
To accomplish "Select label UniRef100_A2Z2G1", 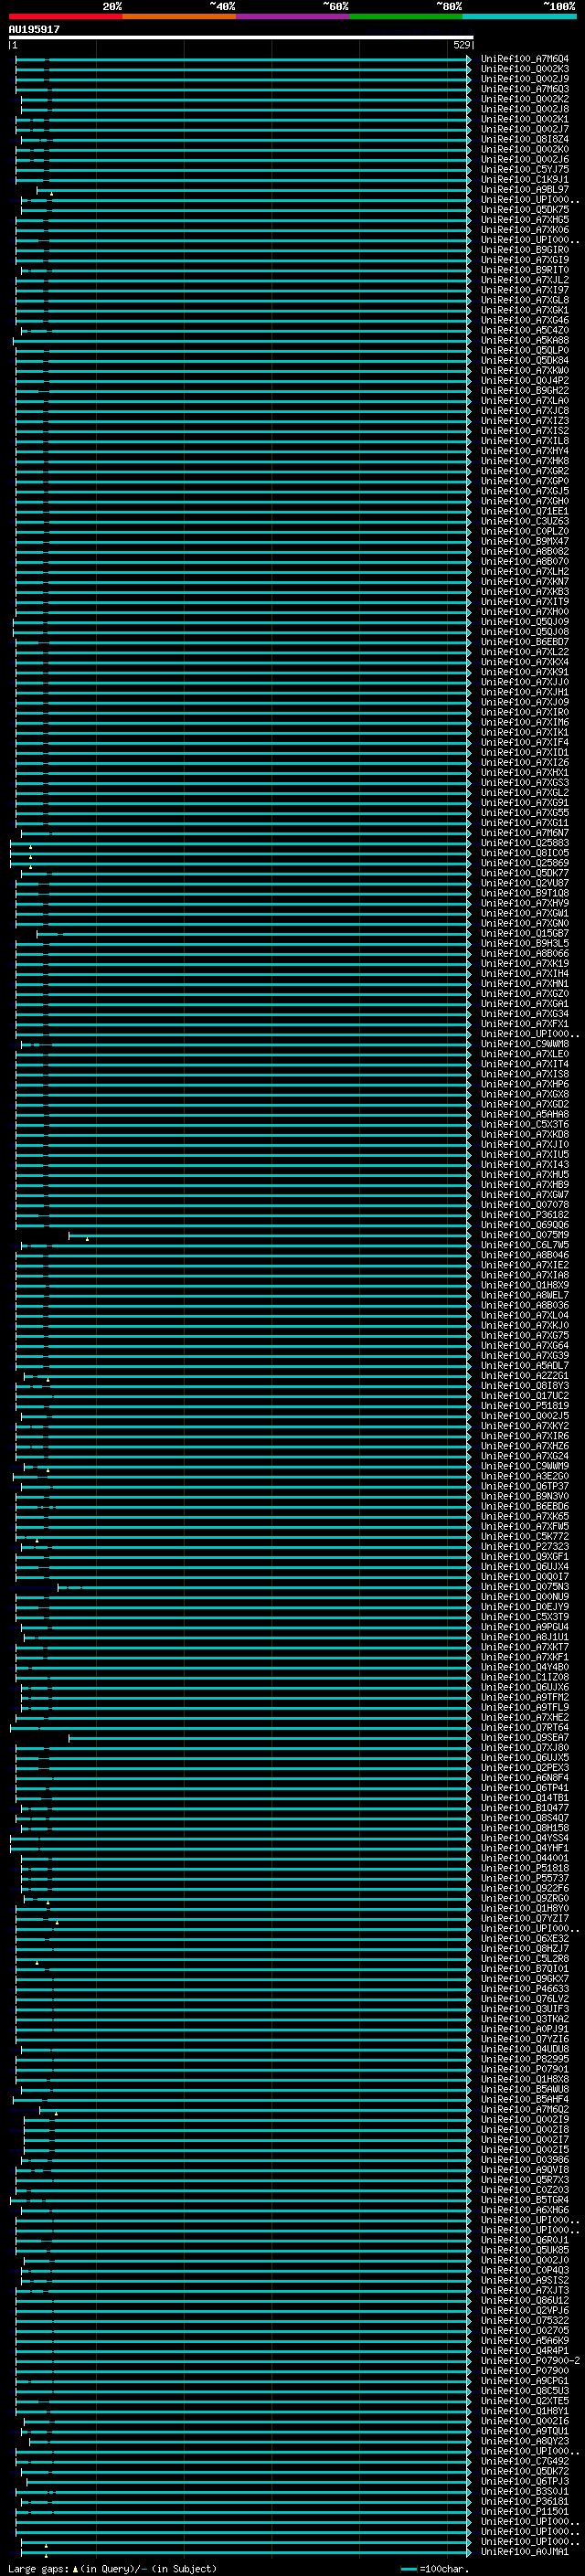I will (x=525, y=1375).
